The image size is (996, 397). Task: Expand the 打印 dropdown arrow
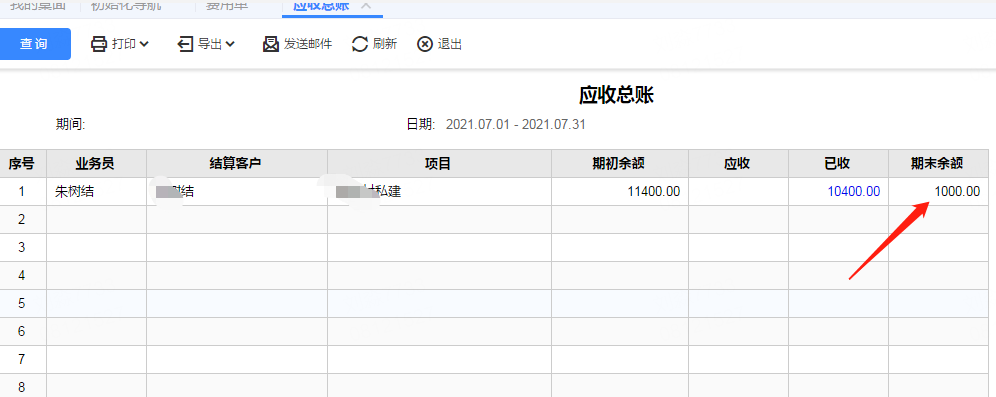(144, 44)
